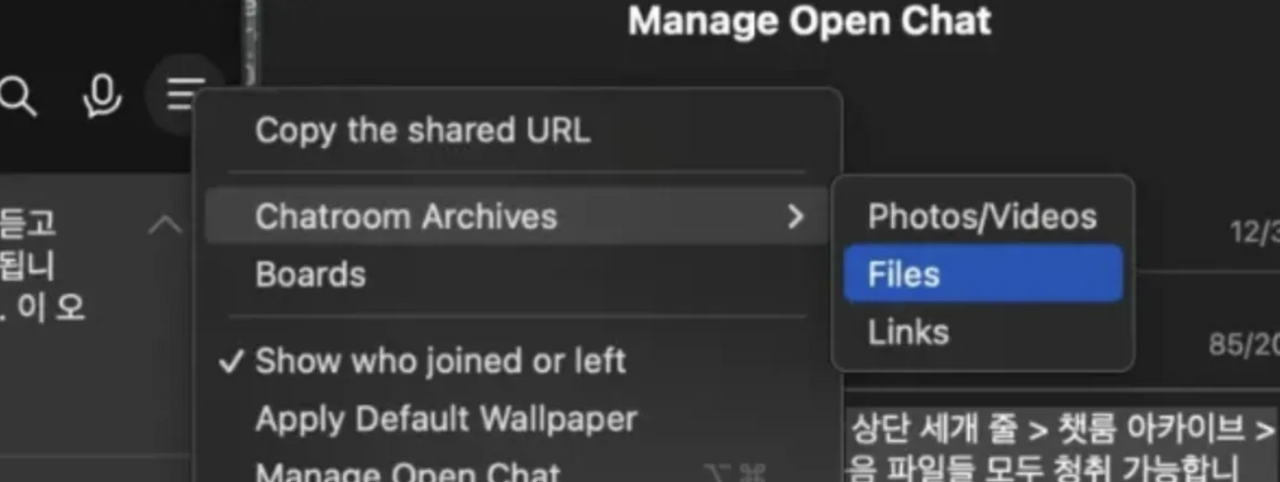
Task: Open the highlighted Files submenu item
Action: click(x=983, y=274)
